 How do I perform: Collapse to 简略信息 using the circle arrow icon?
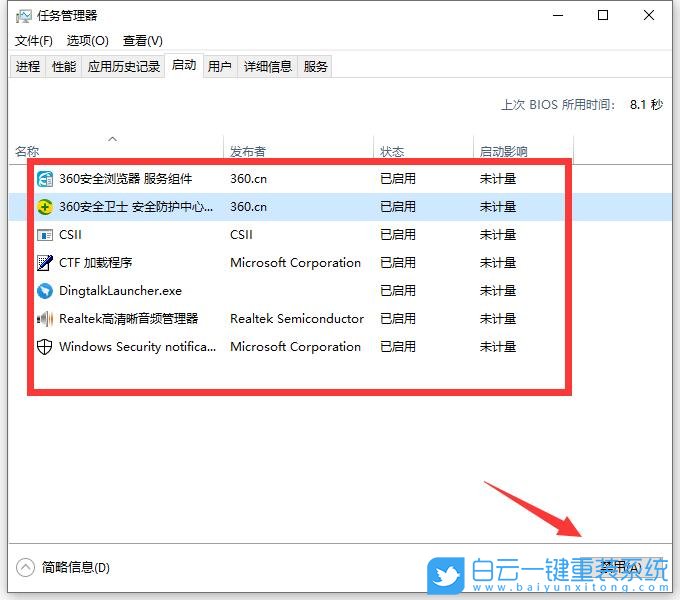click(25, 567)
